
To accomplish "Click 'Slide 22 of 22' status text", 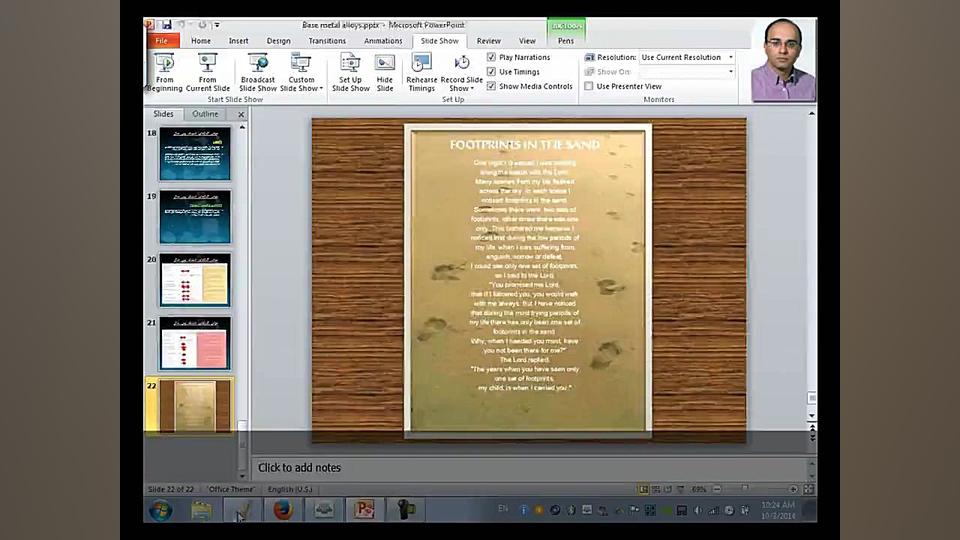I will pyautogui.click(x=170, y=489).
